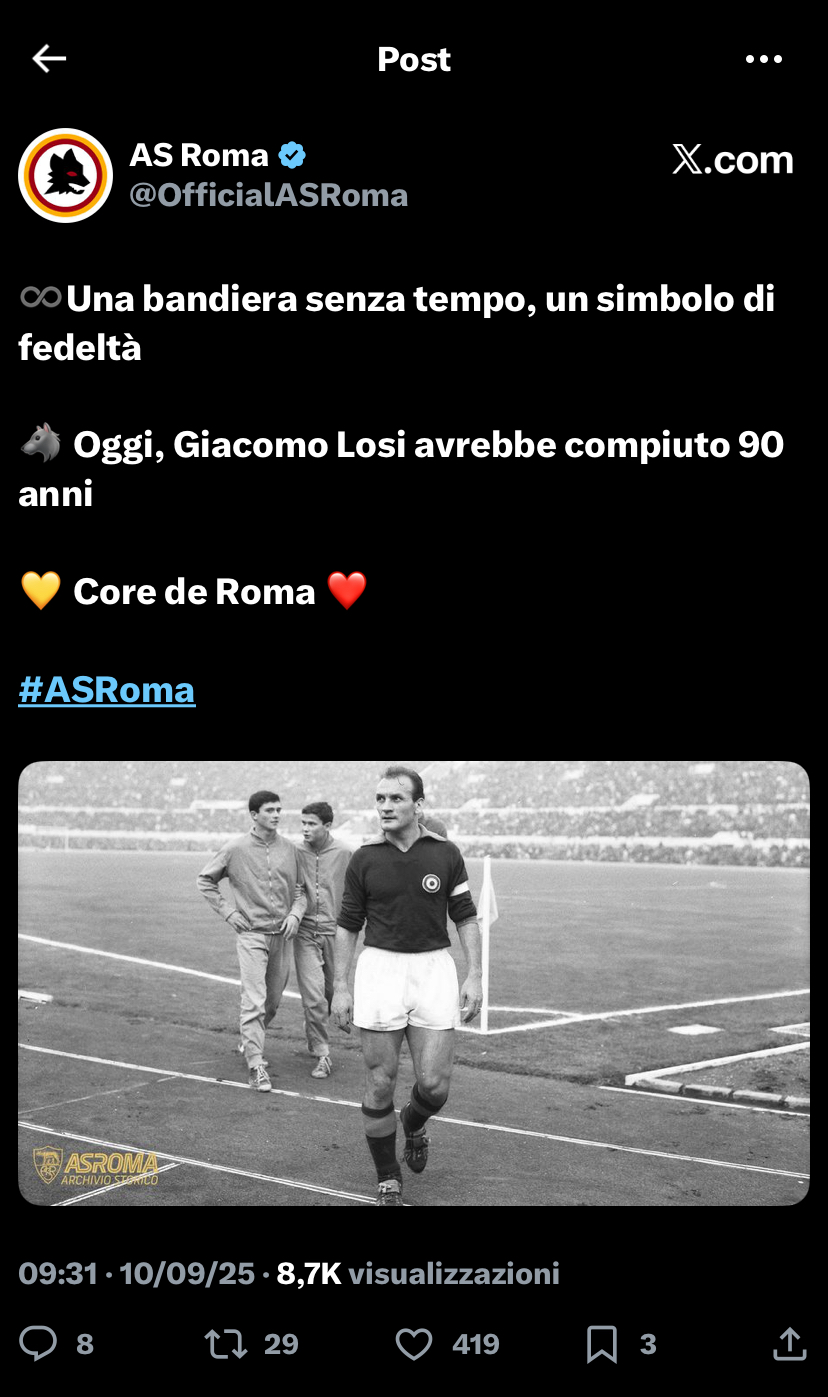
Task: Click the Post header title
Action: 414,59
